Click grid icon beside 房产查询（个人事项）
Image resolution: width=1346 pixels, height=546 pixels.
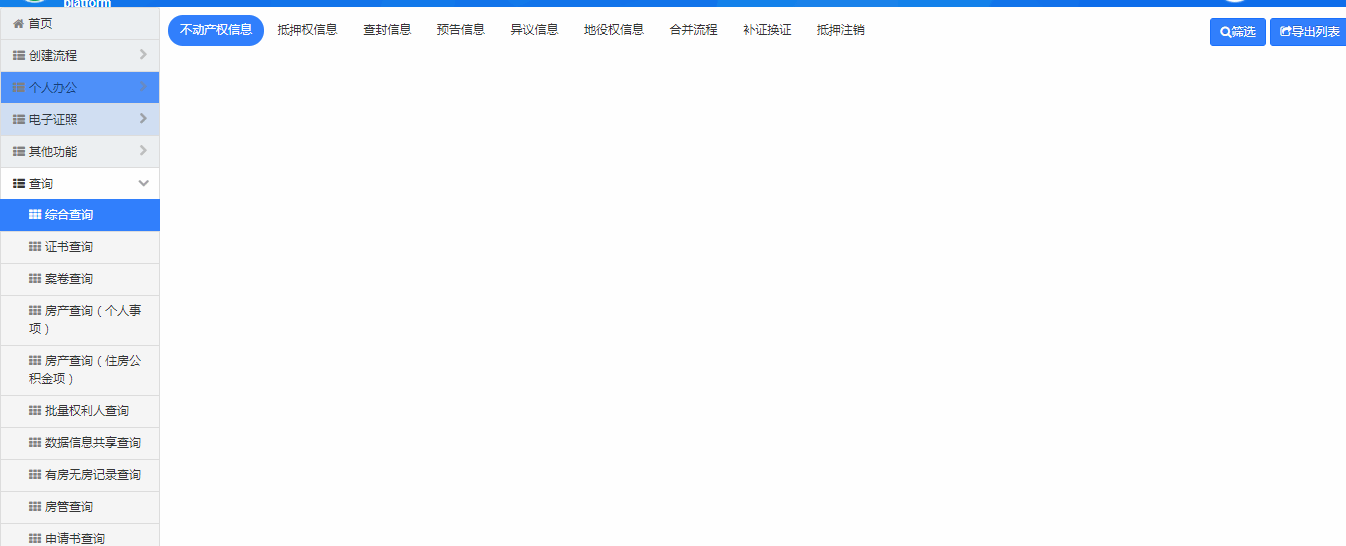[35, 311]
